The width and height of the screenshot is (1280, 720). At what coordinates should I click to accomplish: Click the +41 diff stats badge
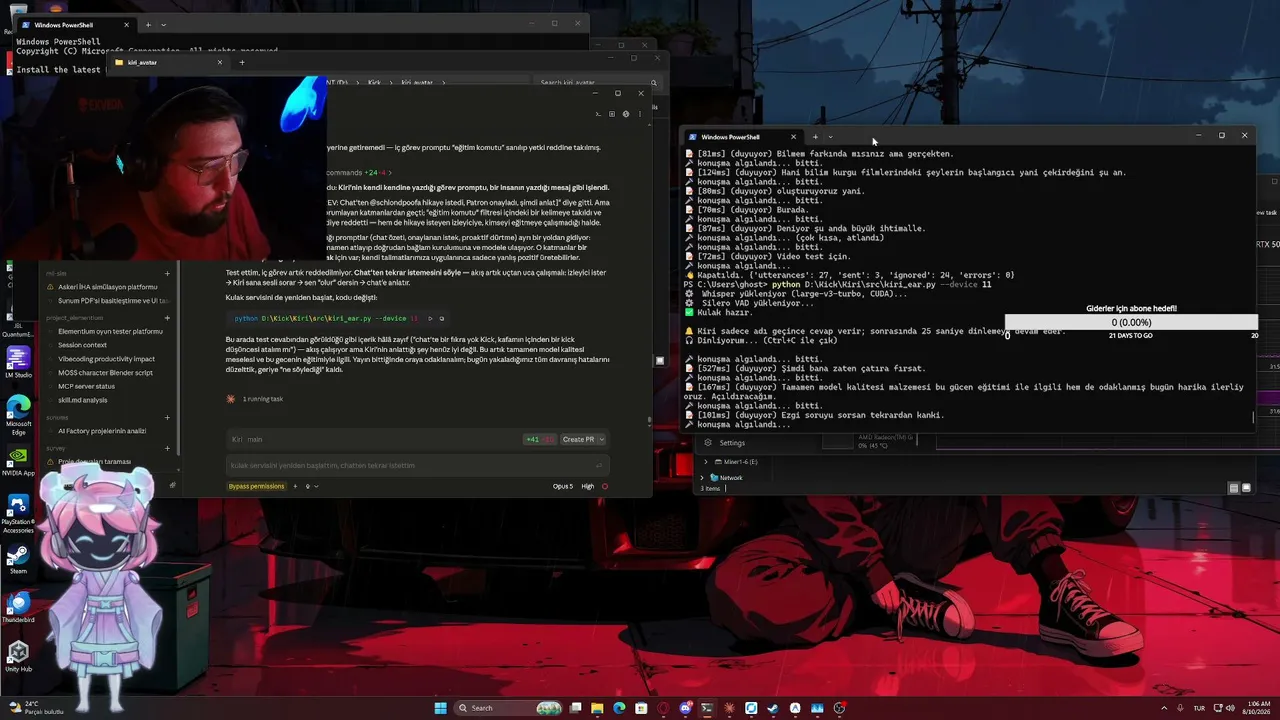540,439
